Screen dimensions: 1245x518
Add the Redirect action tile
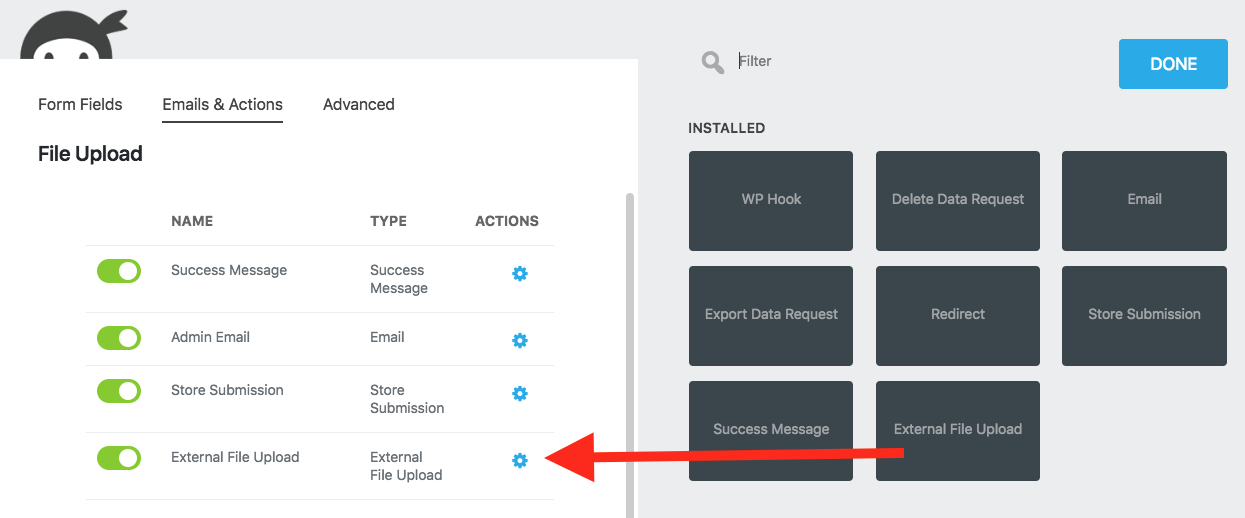pyautogui.click(x=958, y=315)
